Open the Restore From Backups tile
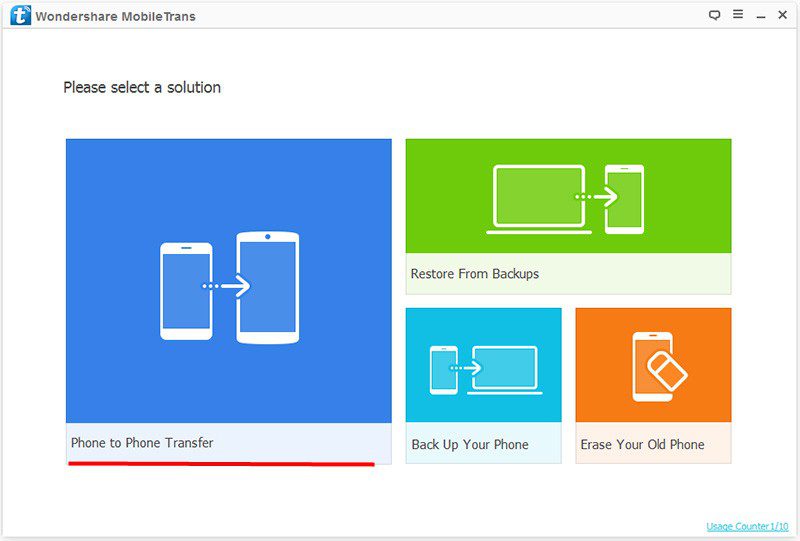 point(568,216)
